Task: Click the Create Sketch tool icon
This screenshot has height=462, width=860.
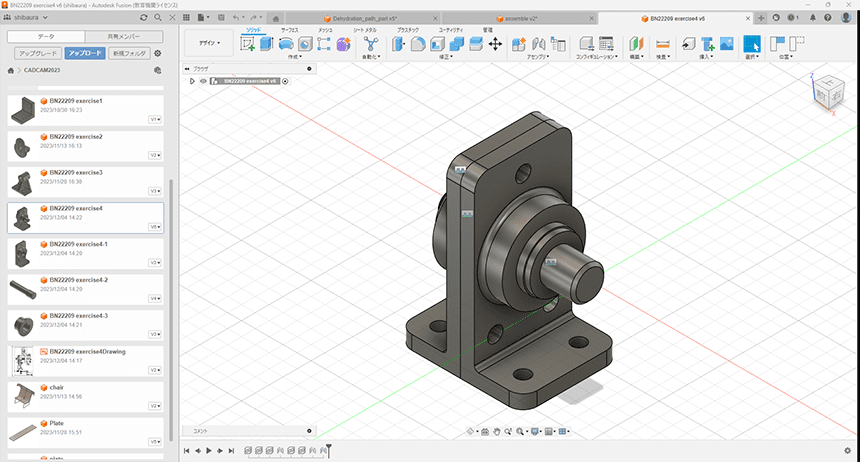Action: 247,44
